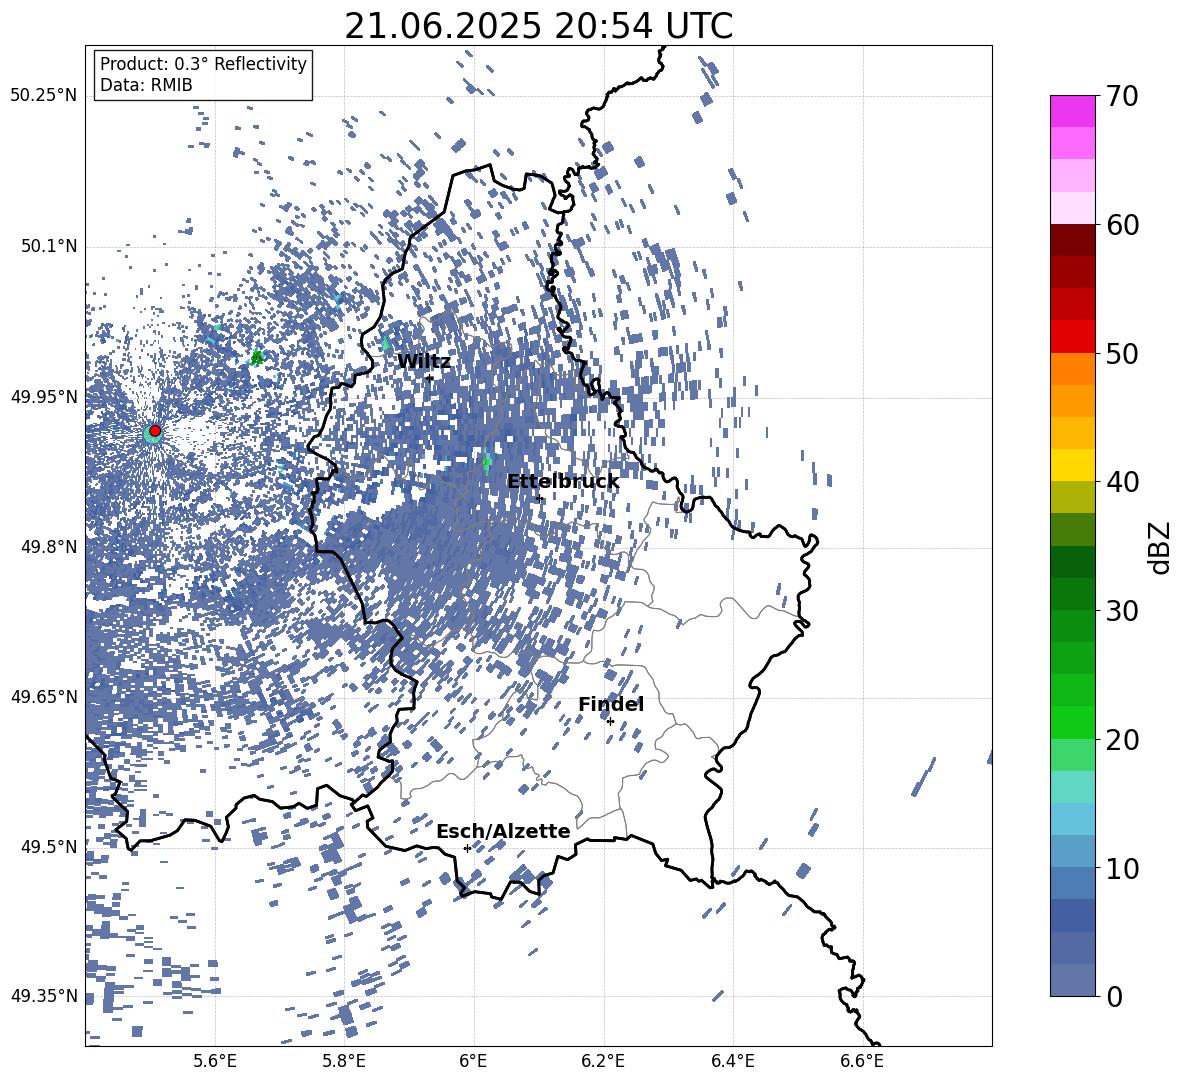Click the 49.35°N latitude label
This screenshot has height=1081, width=1184.
pos(44,996)
